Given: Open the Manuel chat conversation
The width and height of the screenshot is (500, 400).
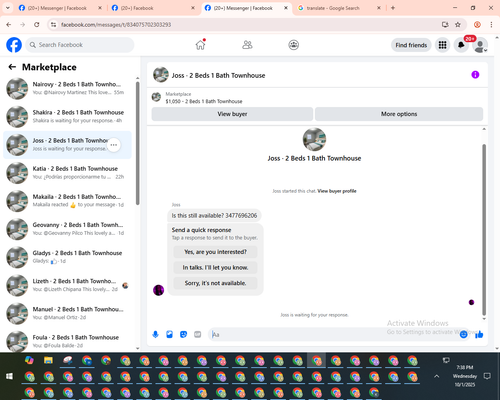Looking at the screenshot, I should coord(67,313).
